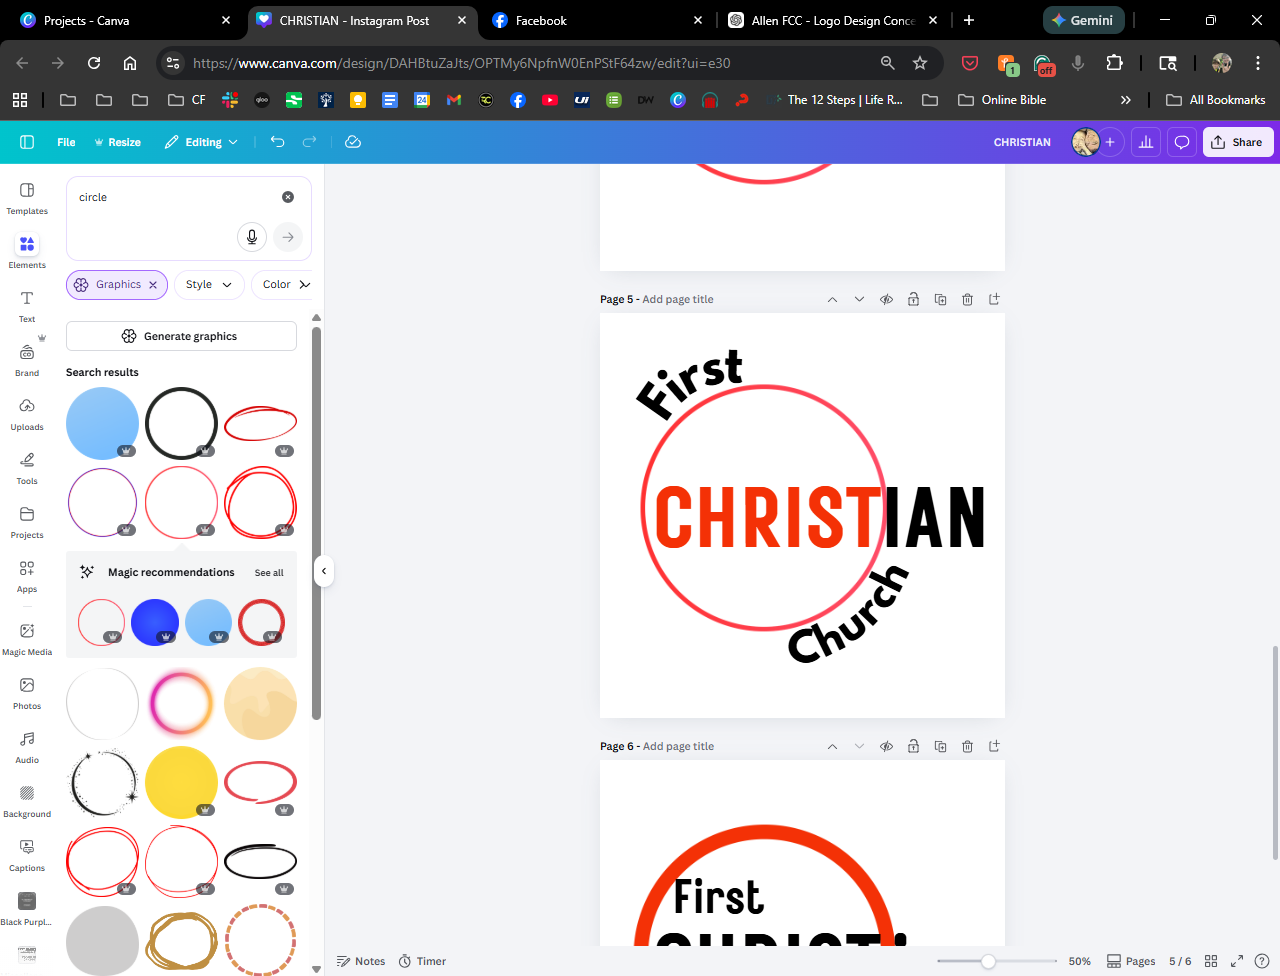The image size is (1280, 976).
Task: Open the Uploads sidebar panel
Action: [27, 413]
